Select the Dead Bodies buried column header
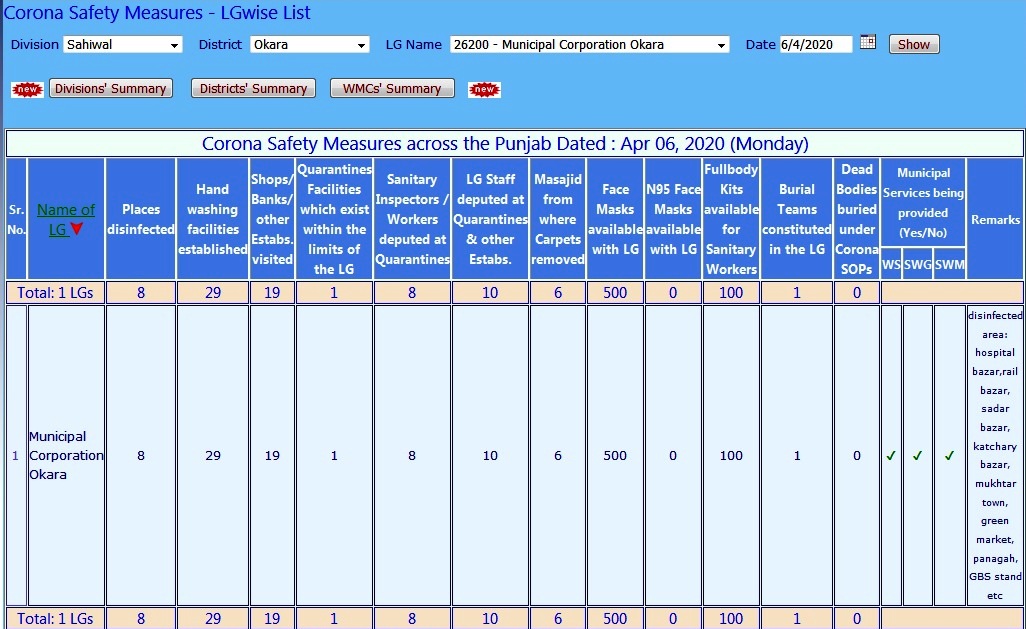Screen dimensions: 1026x629 pos(857,219)
